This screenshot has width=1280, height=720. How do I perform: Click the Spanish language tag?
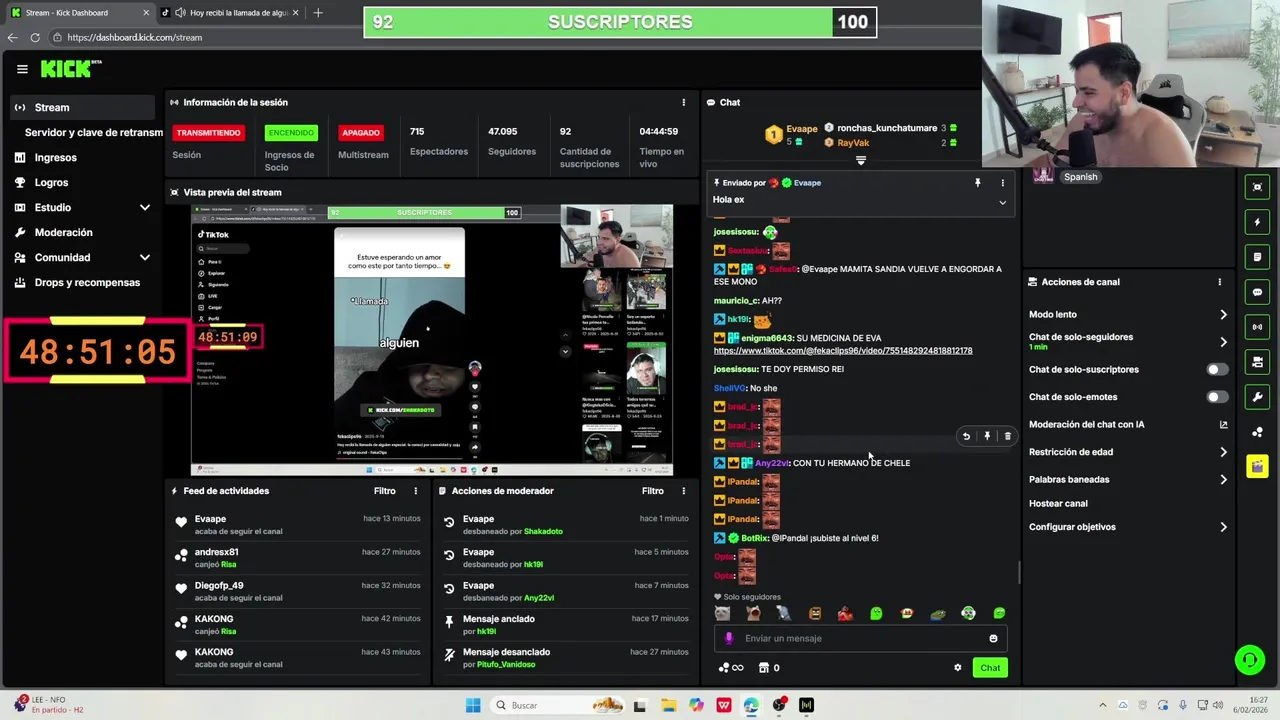click(x=1081, y=177)
